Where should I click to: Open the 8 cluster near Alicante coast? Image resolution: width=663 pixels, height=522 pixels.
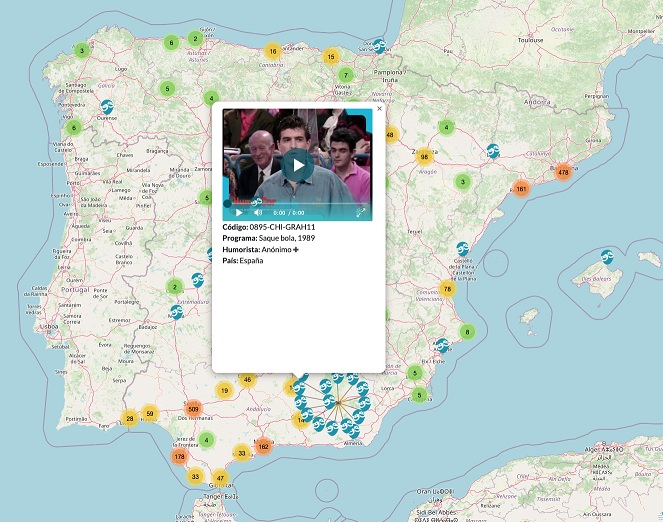click(x=467, y=332)
